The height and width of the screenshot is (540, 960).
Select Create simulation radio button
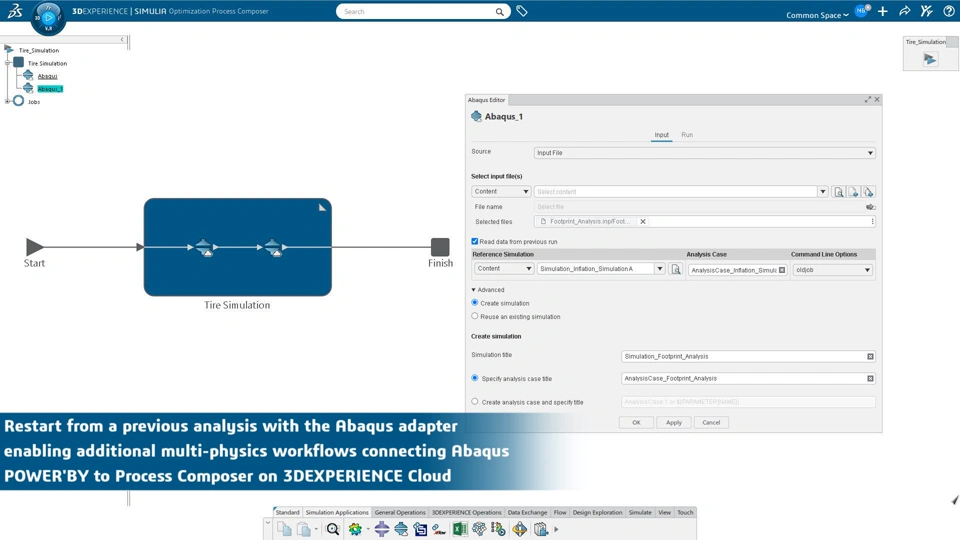(474, 302)
